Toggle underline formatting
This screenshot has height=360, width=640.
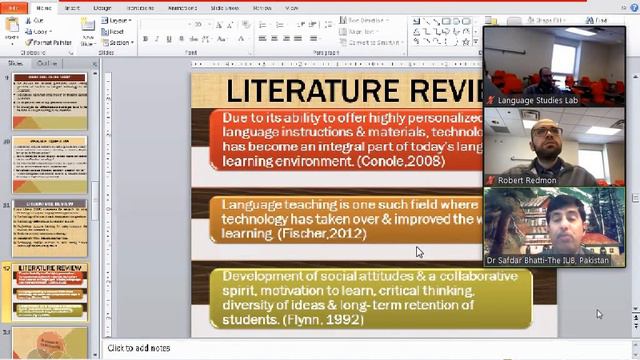[x=169, y=39]
